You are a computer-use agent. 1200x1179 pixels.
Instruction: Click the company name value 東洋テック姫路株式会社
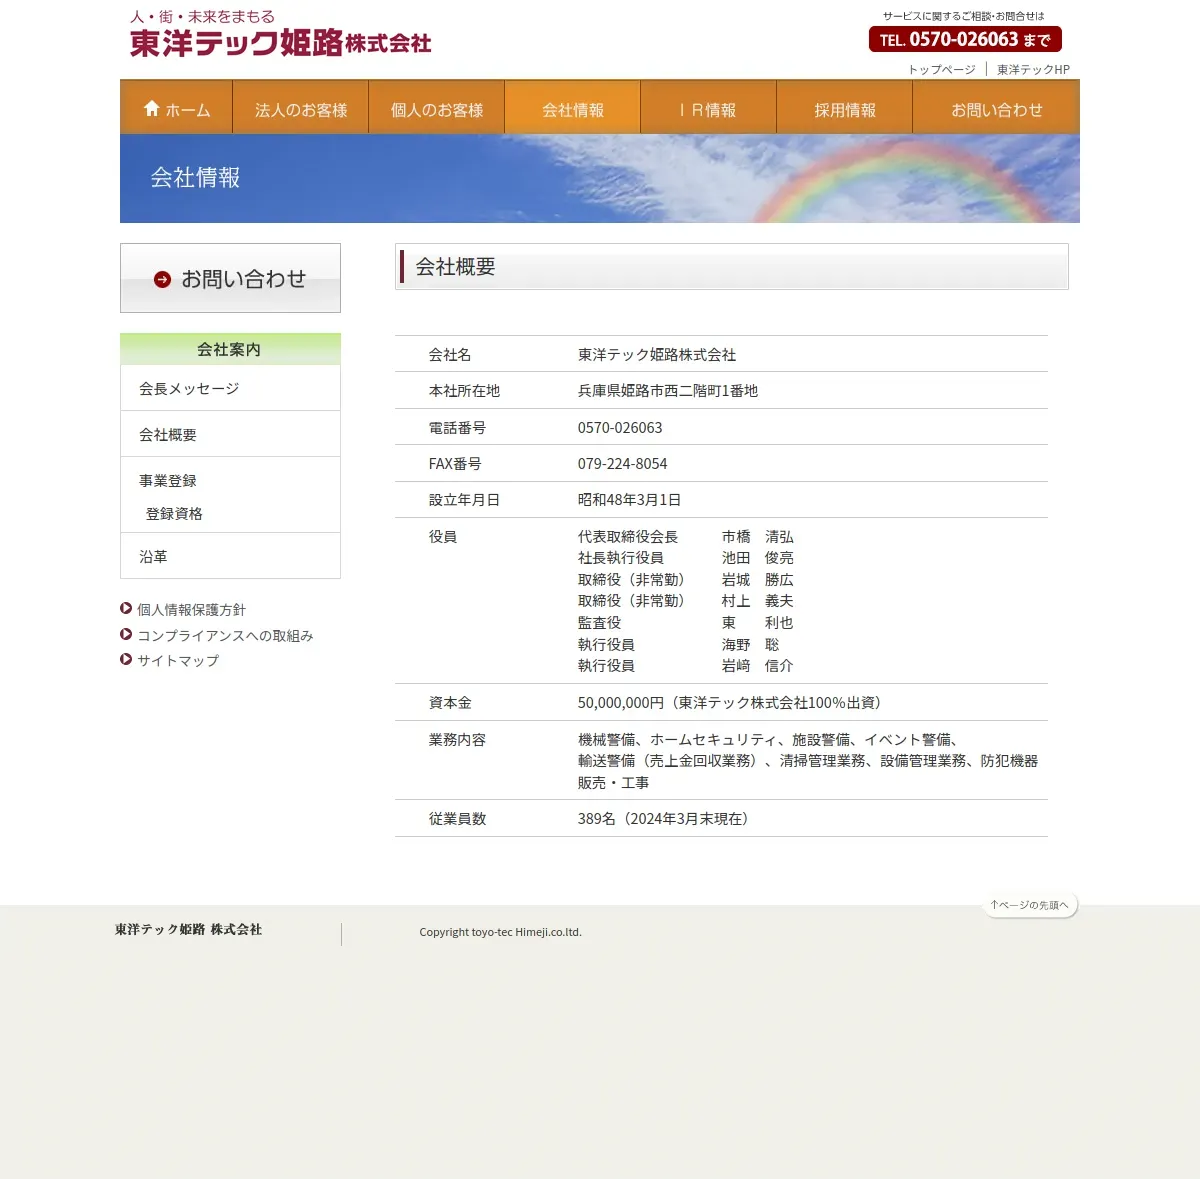click(x=657, y=354)
